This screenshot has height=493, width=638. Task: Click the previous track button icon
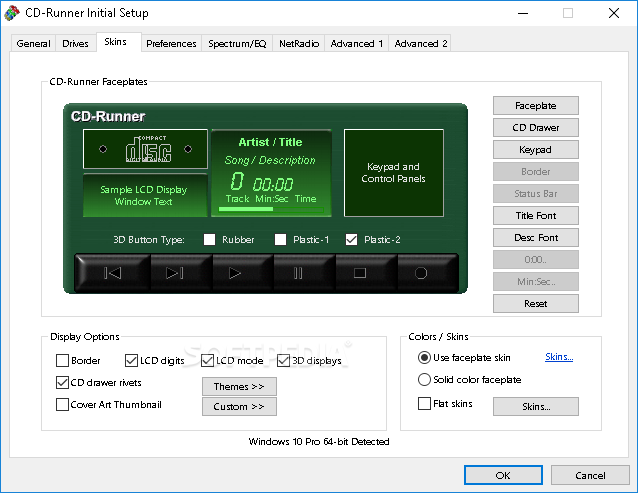(113, 273)
